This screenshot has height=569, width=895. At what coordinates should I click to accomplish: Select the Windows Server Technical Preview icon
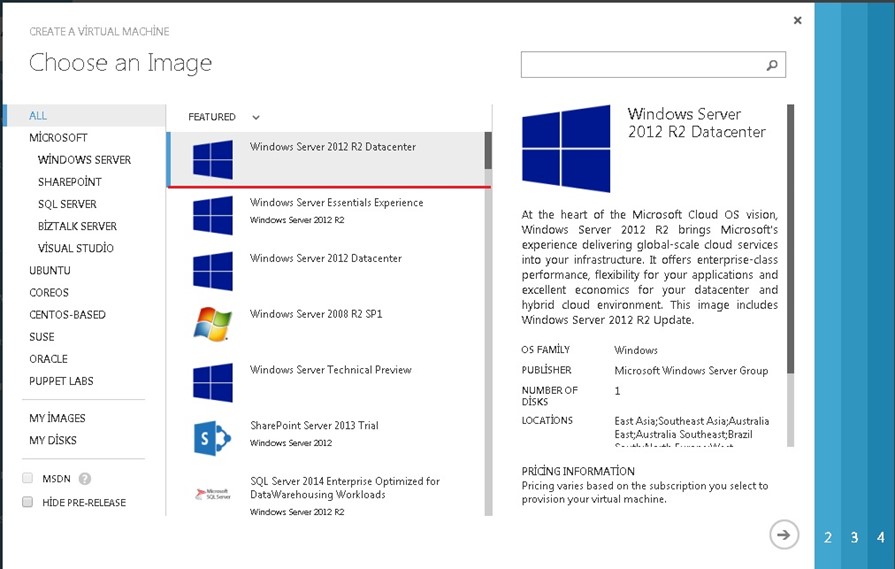click(212, 382)
